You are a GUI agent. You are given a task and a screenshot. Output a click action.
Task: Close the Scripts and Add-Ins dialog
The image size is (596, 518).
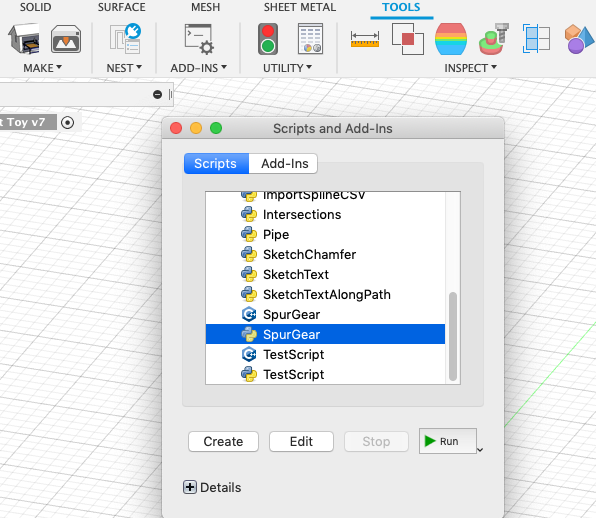point(176,128)
